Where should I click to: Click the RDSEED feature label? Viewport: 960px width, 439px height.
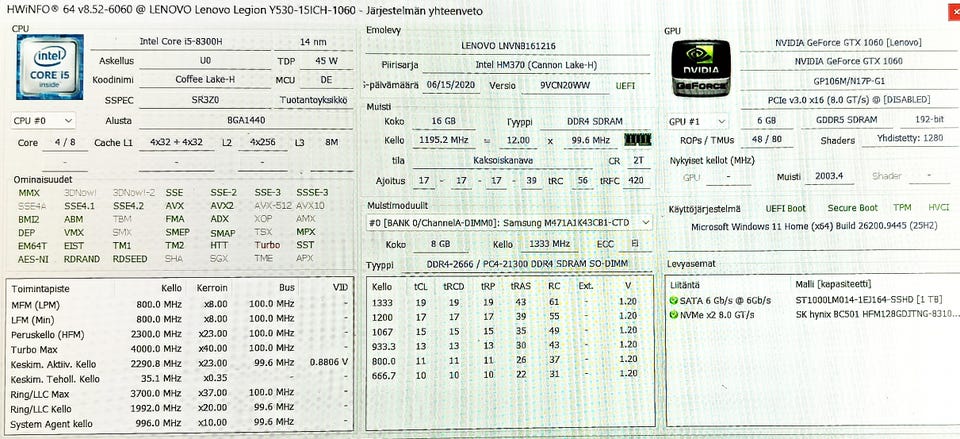click(x=130, y=259)
